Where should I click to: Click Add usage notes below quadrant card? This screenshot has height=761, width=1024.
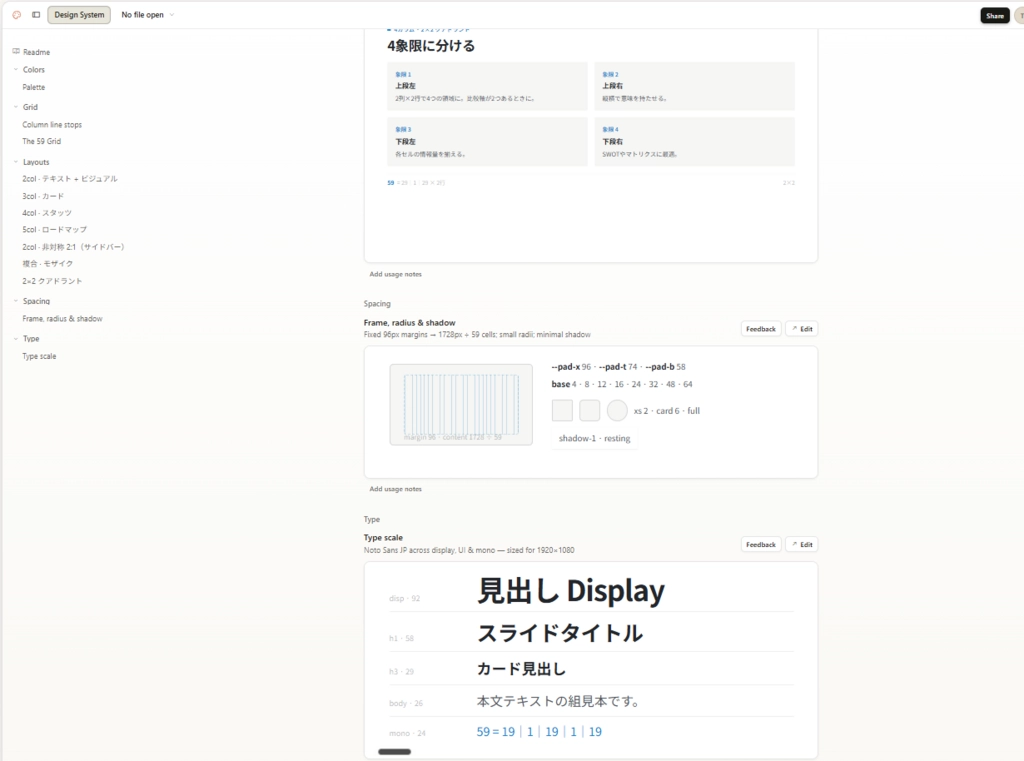[x=395, y=274]
